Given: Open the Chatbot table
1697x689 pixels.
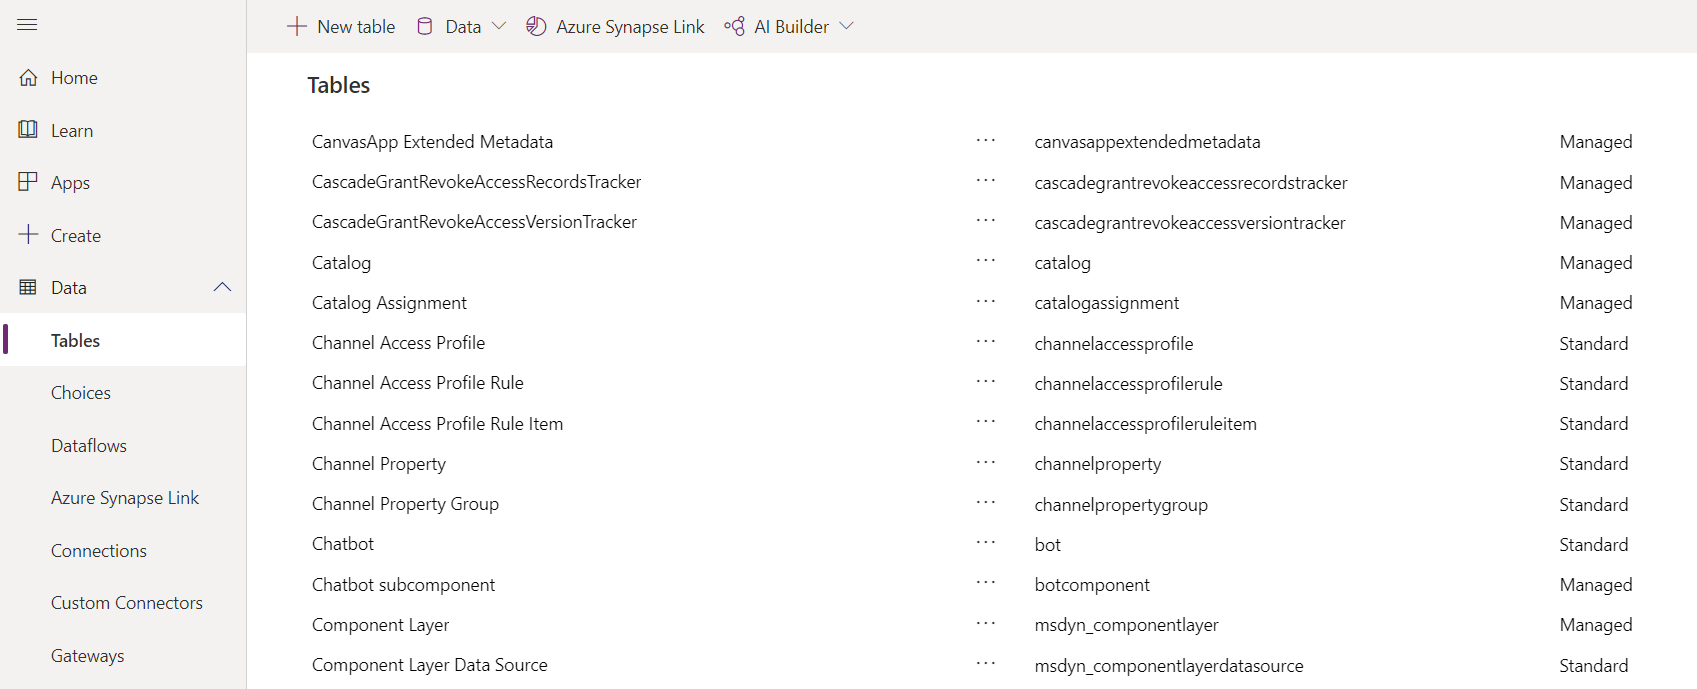Looking at the screenshot, I should [343, 544].
